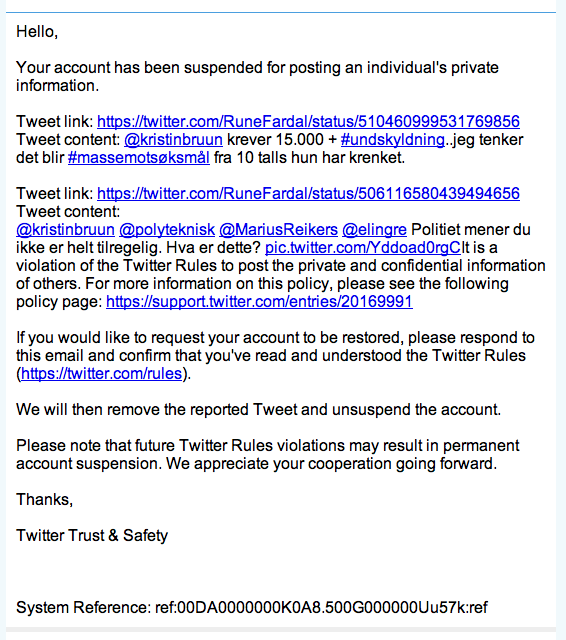
Task: Open the @polyteknisk mention link
Action: (x=167, y=229)
